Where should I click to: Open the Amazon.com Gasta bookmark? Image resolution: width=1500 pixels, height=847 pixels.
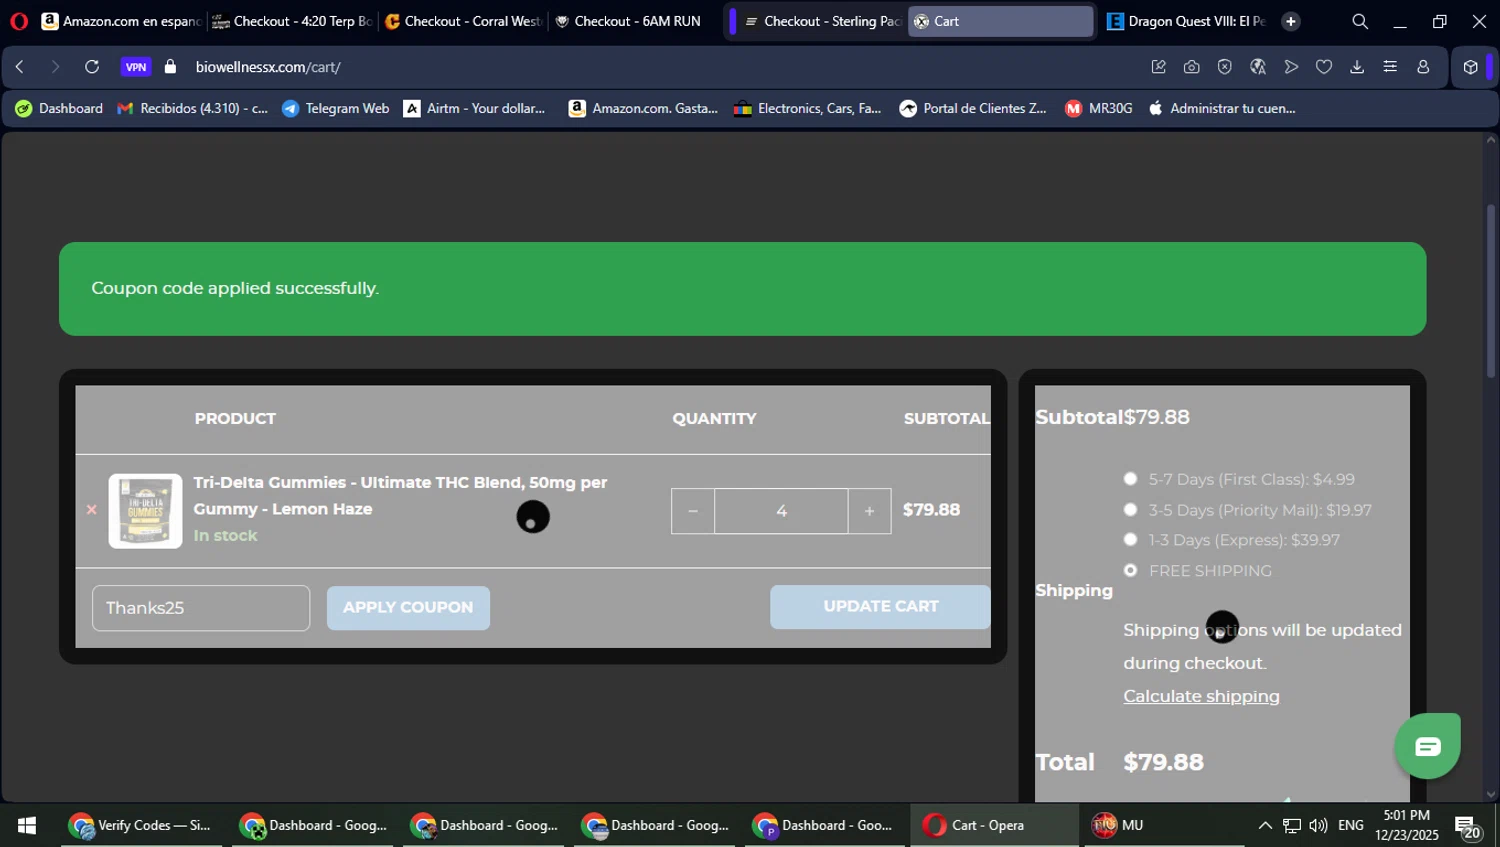coord(643,108)
